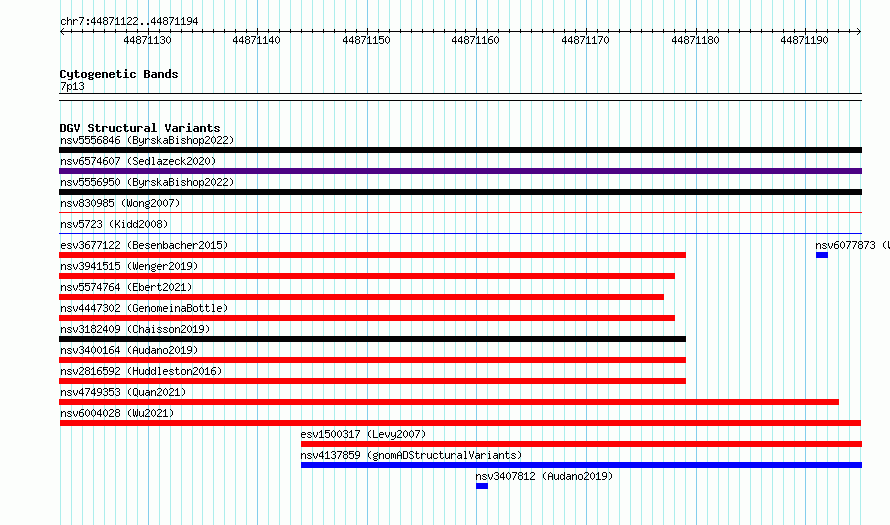Open nsv6004028 (Wu2021) label
The height and width of the screenshot is (525, 890).
117,413
